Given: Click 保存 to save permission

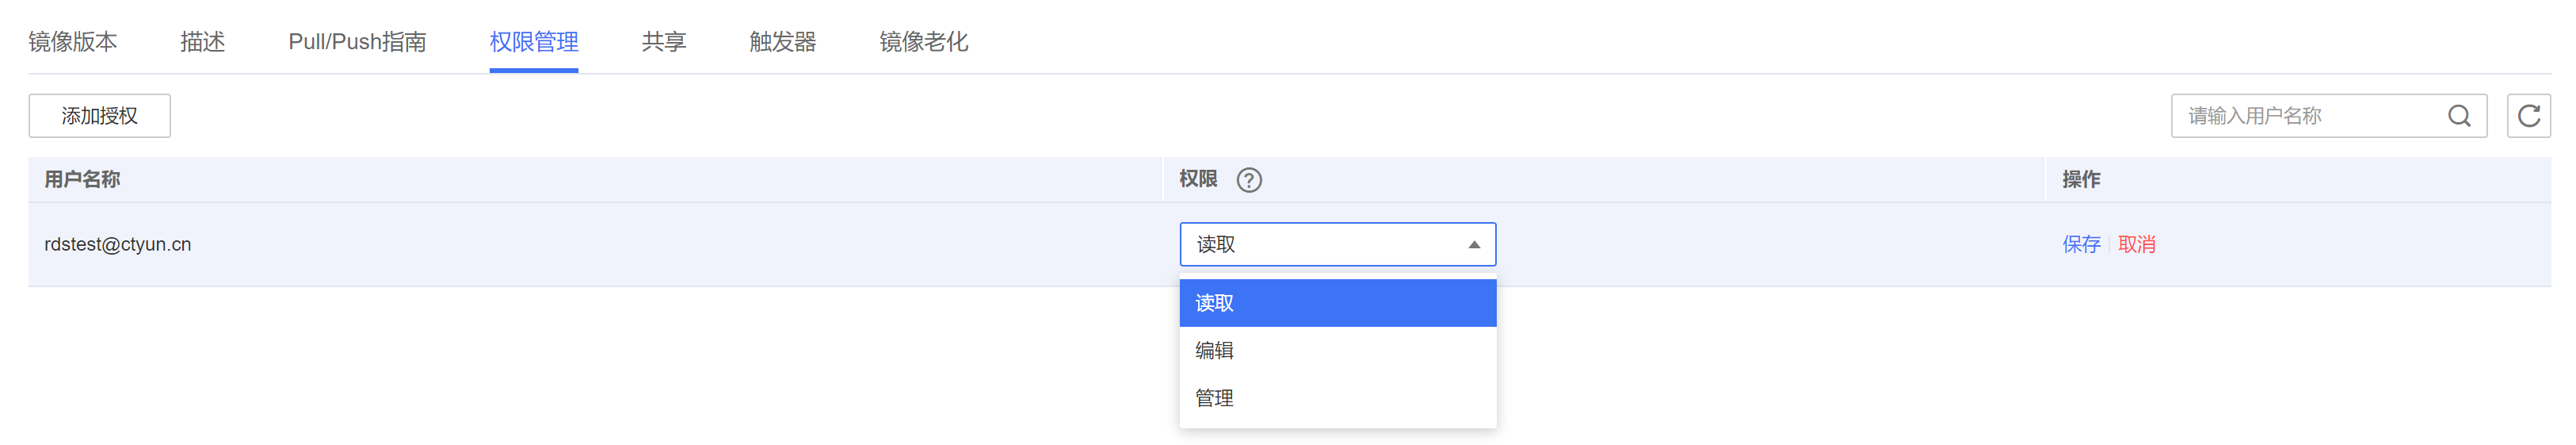Looking at the screenshot, I should (2081, 245).
